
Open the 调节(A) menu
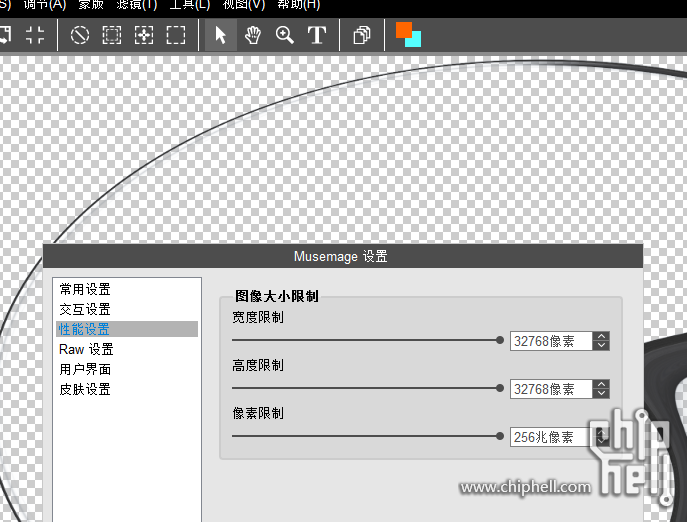coord(45,5)
